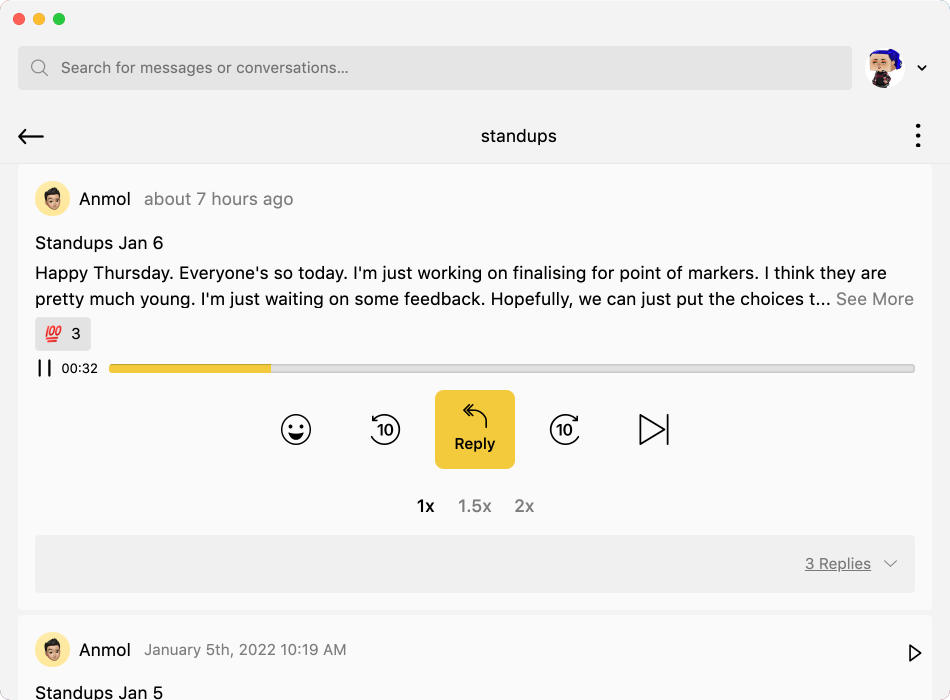Set playback speed to 2x
Image resolution: width=950 pixels, height=700 pixels.
tap(524, 506)
